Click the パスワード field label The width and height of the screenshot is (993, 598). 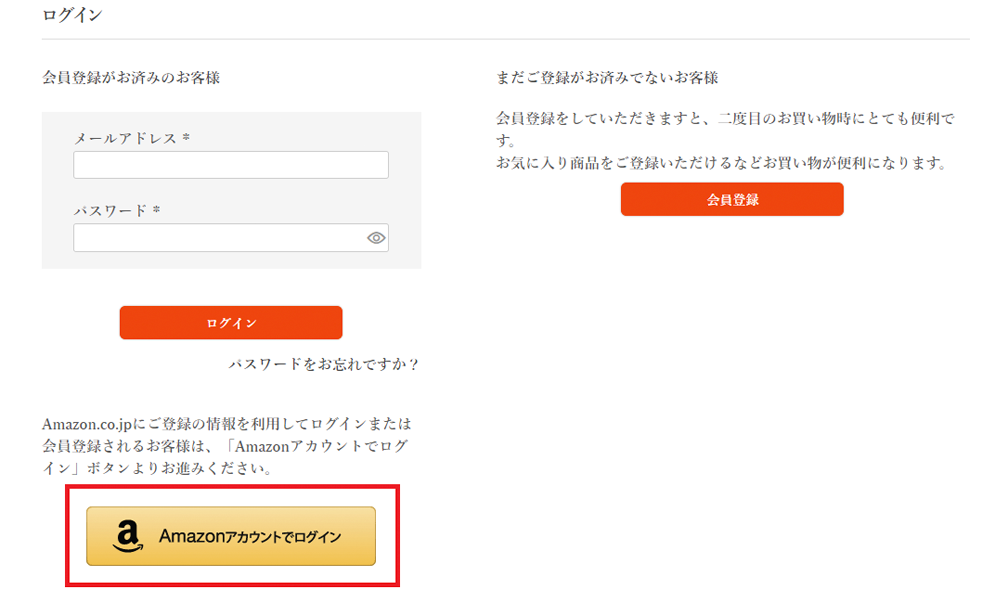110,211
